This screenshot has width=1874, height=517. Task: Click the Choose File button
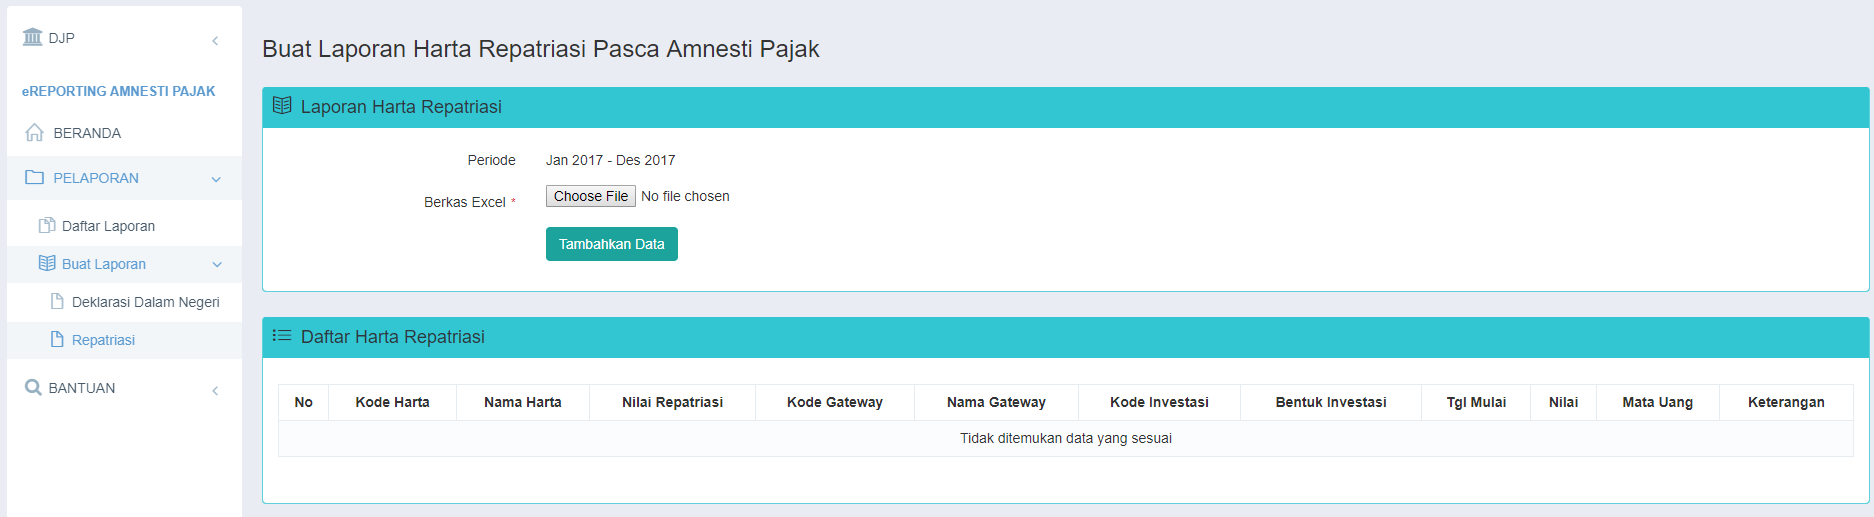[x=591, y=196]
